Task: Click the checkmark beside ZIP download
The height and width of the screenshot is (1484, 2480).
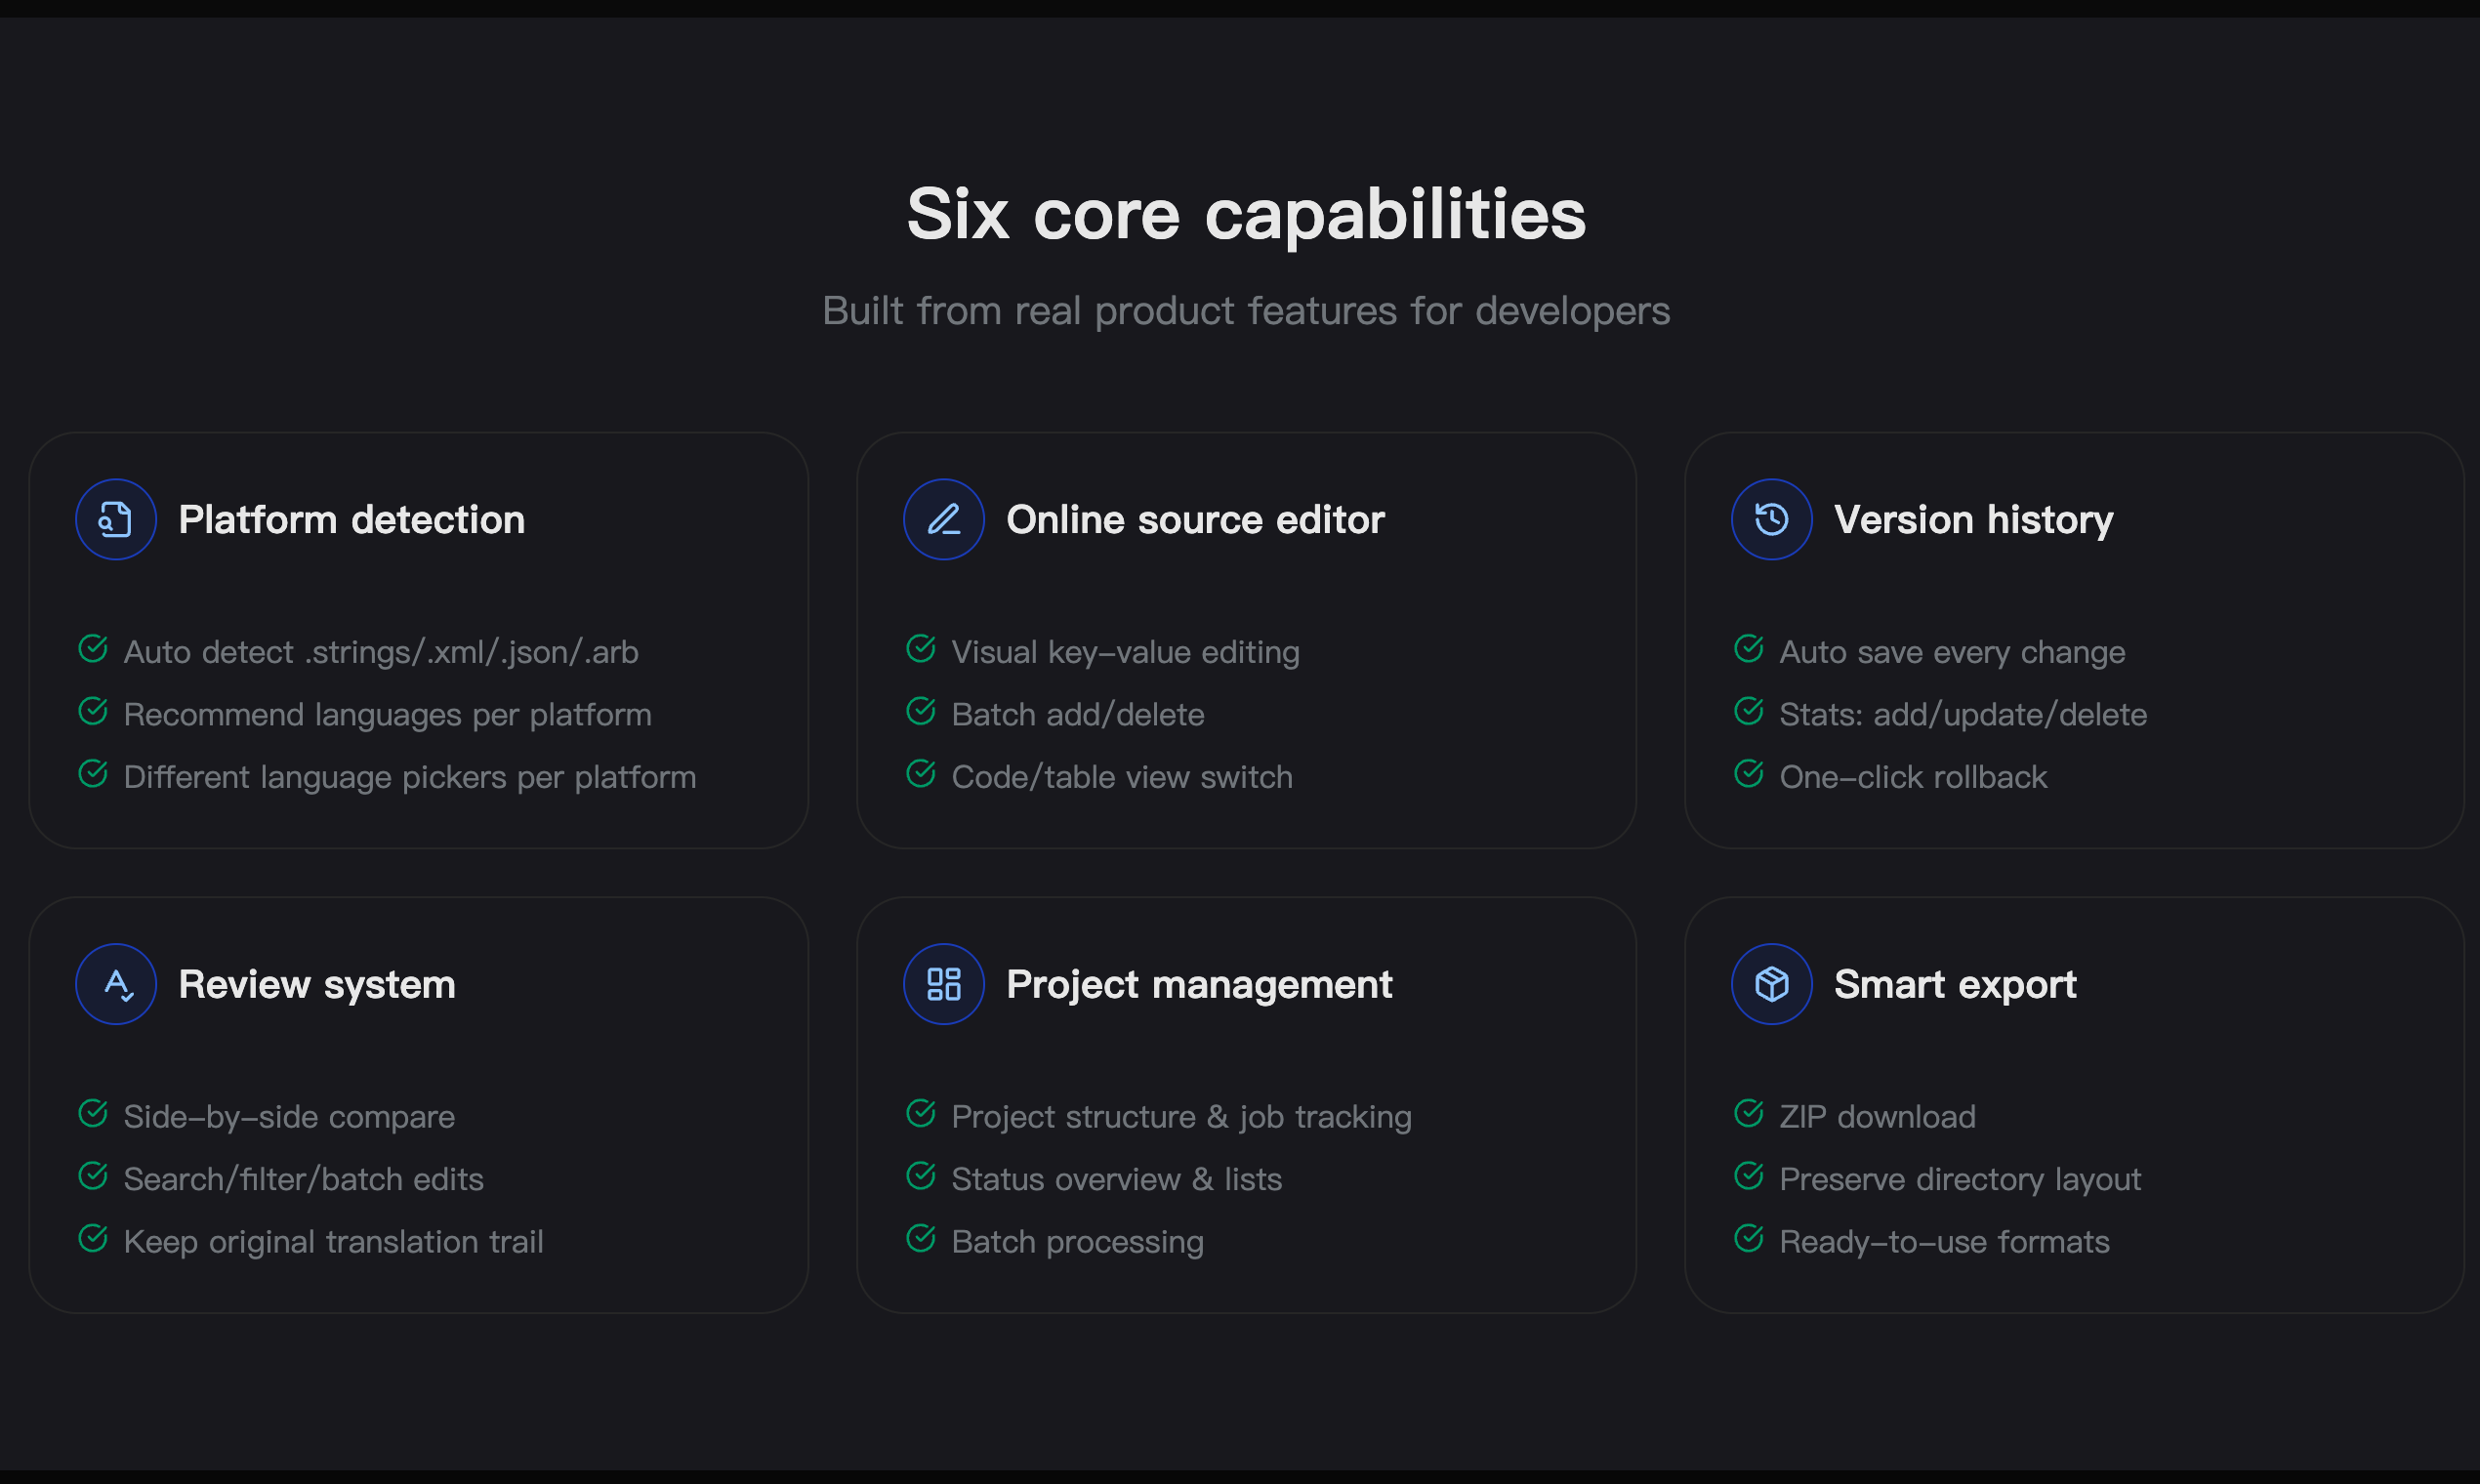Action: pyautogui.click(x=1748, y=1113)
